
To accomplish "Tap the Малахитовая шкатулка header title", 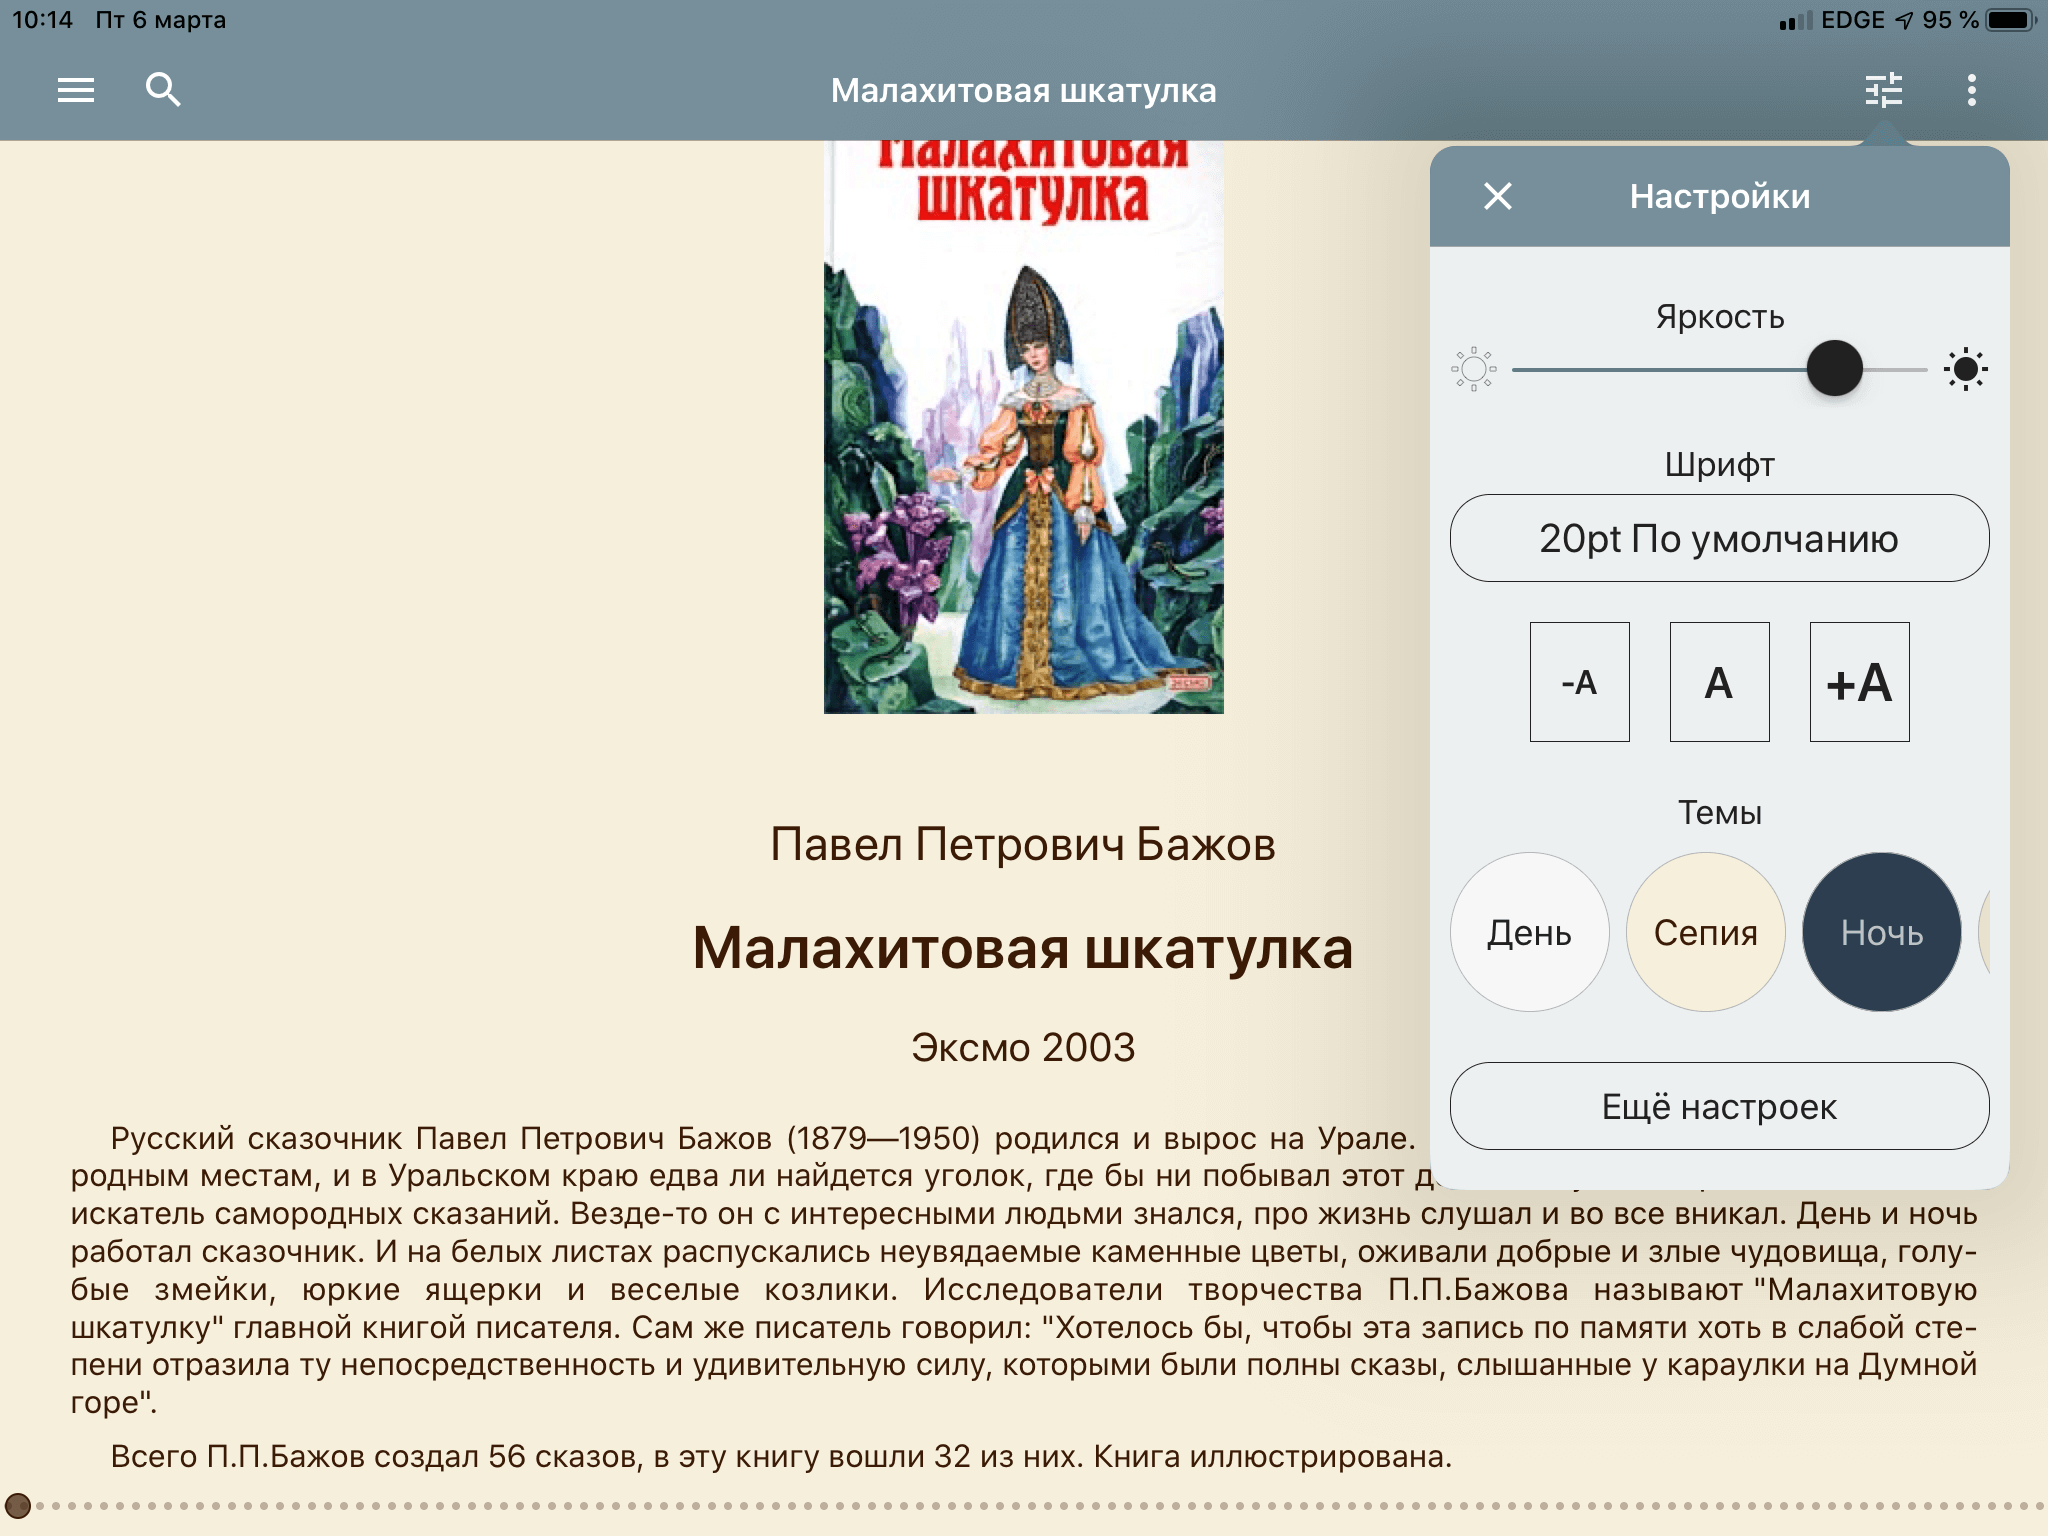I will pyautogui.click(x=1023, y=90).
